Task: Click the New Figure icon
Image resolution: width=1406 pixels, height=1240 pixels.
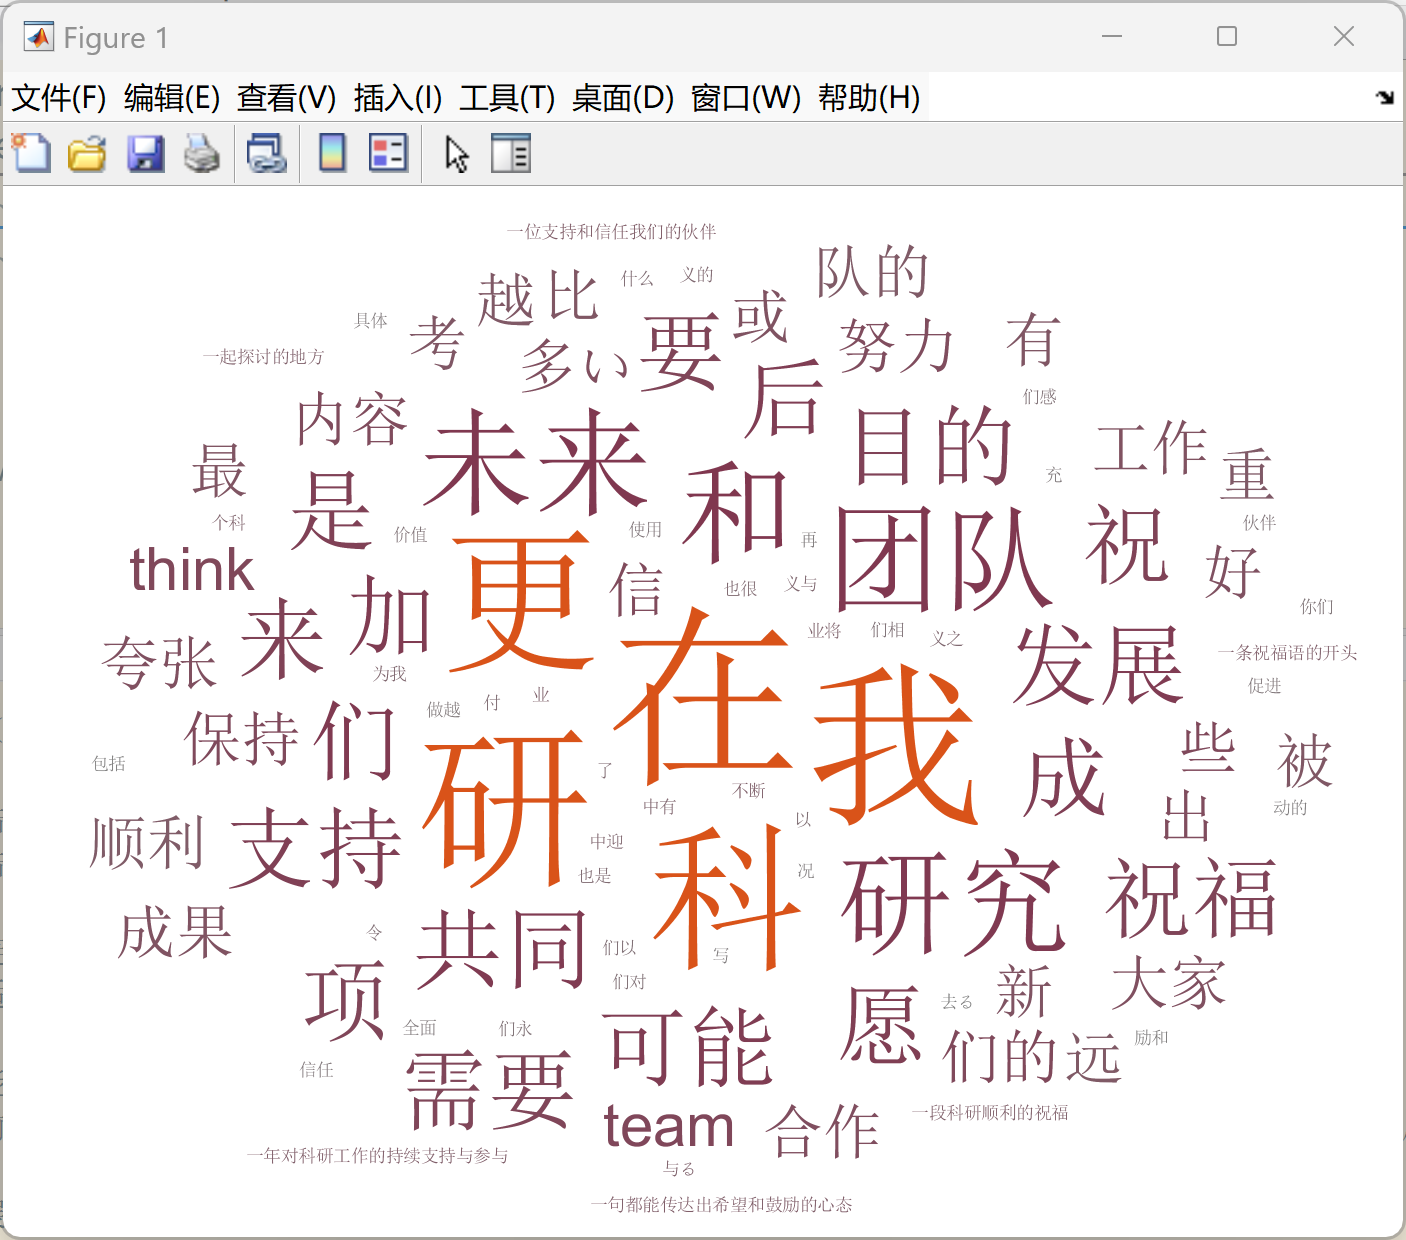Action: [x=31, y=154]
